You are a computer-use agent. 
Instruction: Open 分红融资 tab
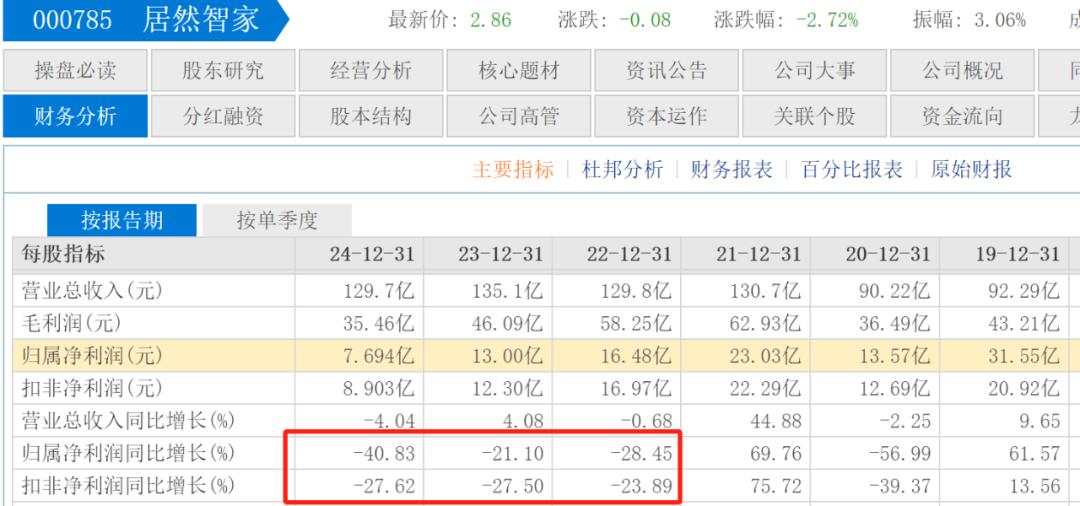click(x=223, y=116)
